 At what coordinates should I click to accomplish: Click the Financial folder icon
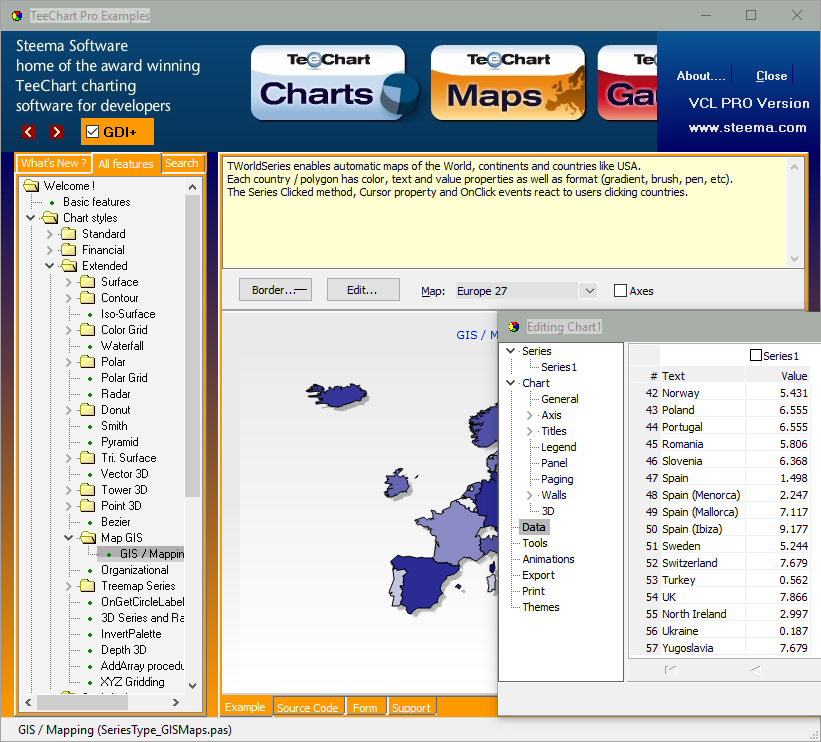click(x=69, y=250)
